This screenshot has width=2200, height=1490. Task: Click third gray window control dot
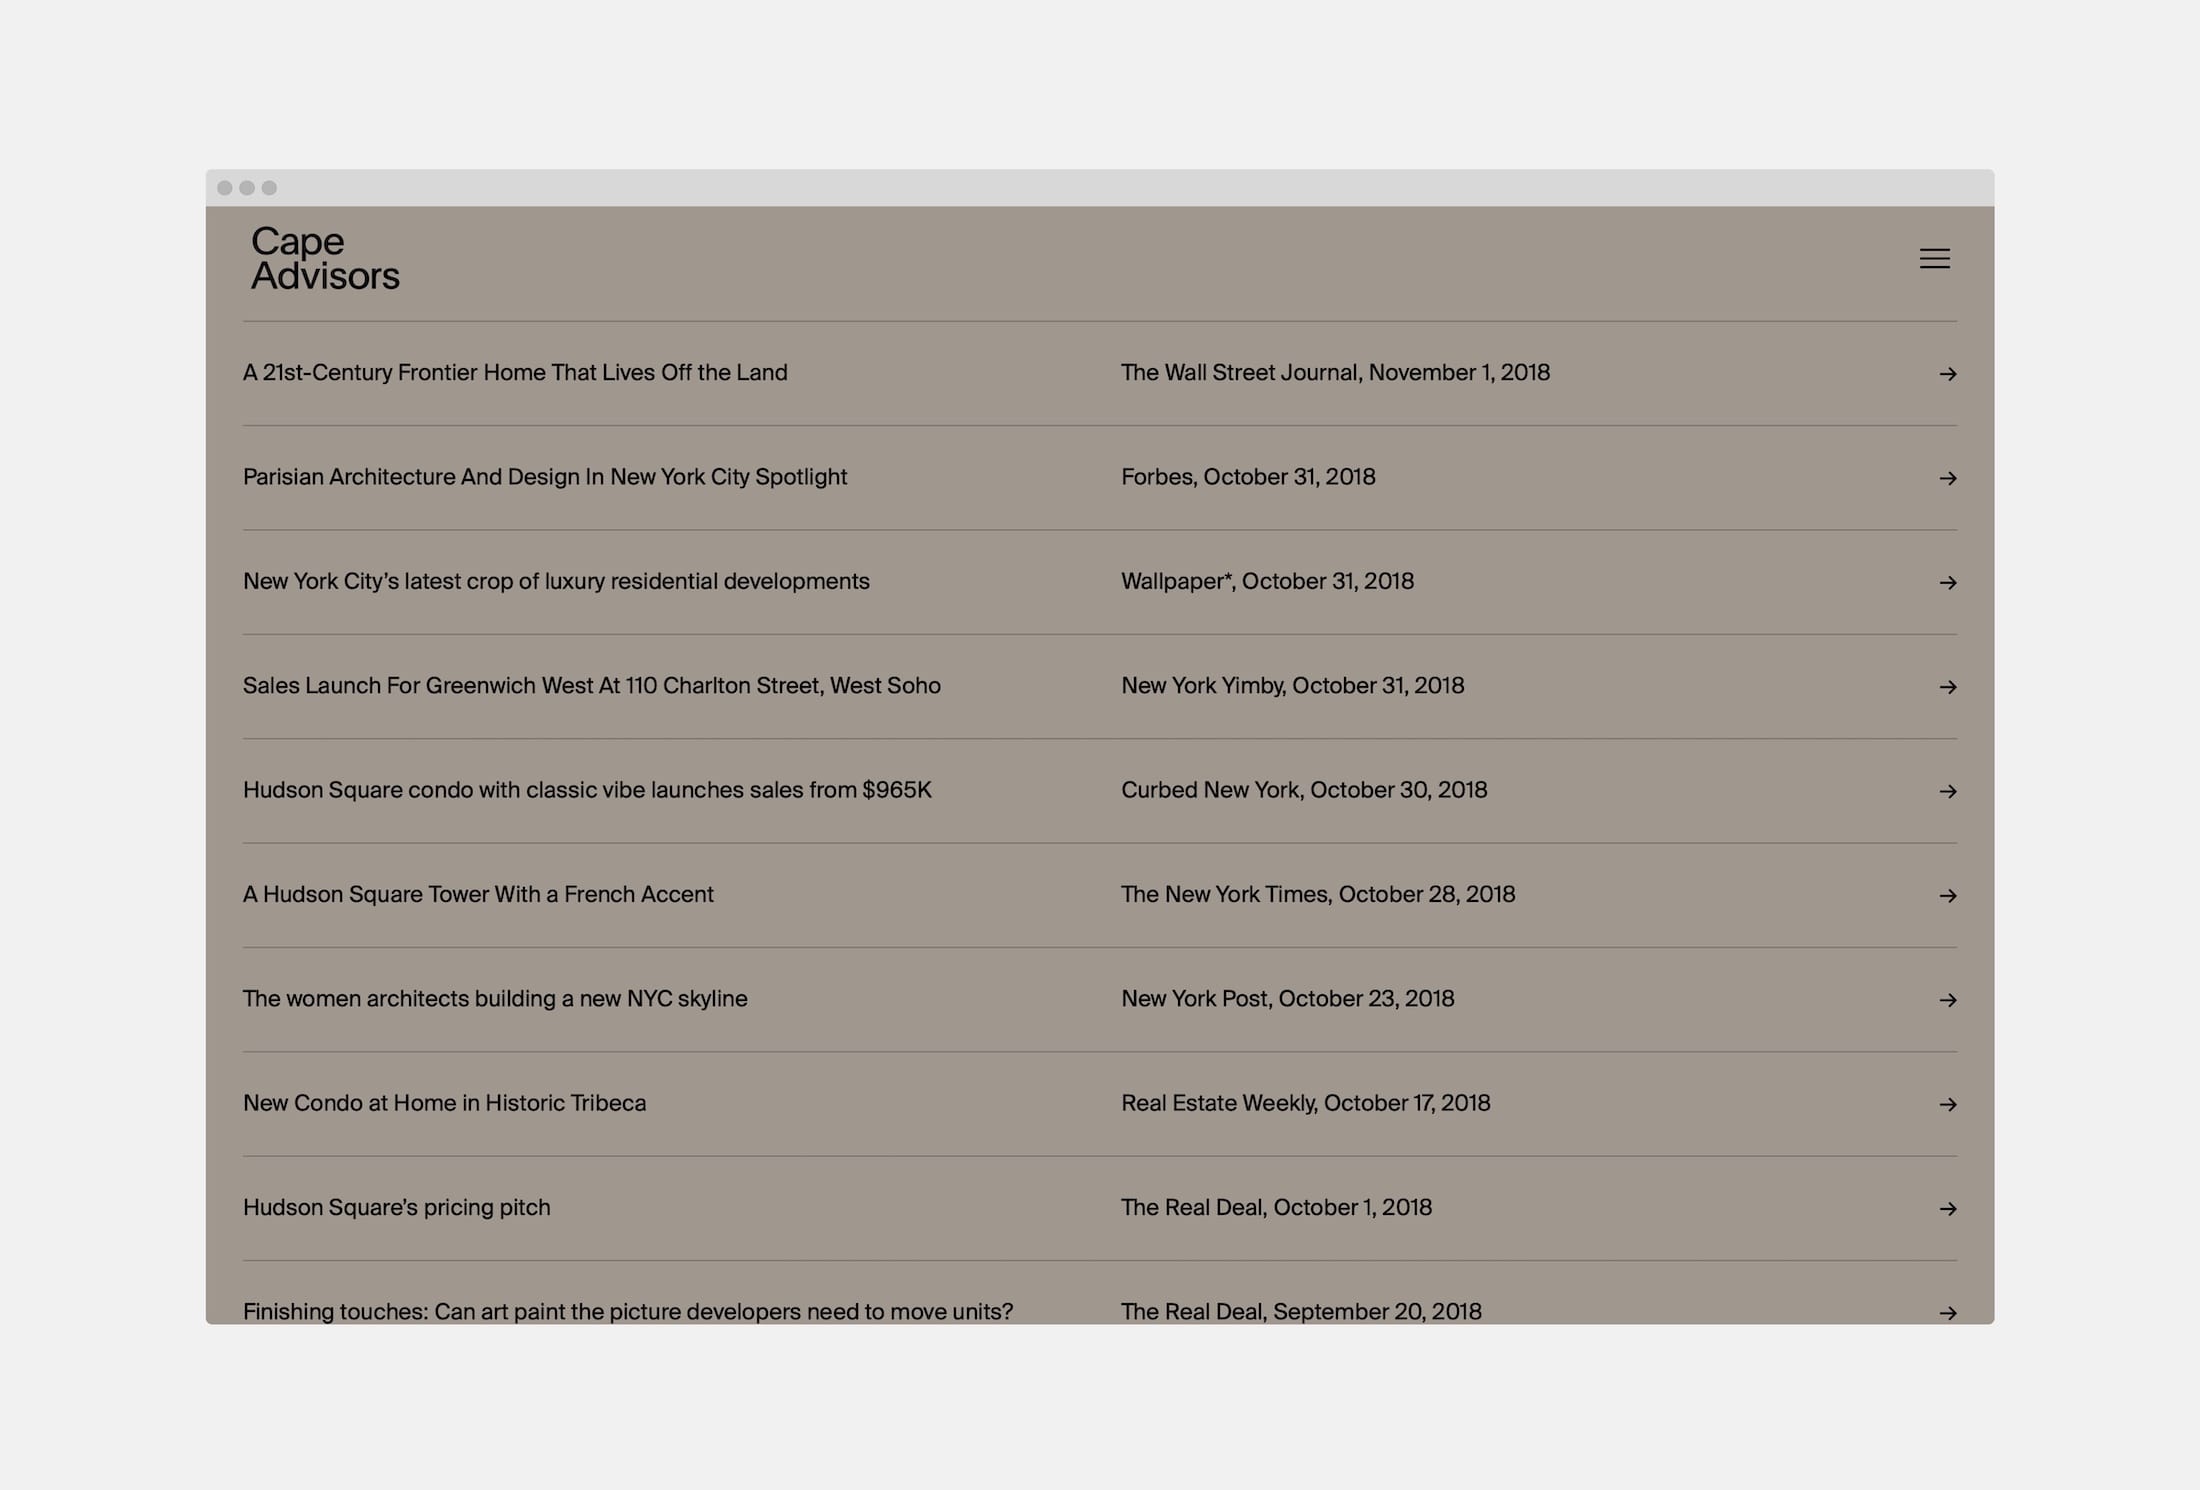coord(269,188)
